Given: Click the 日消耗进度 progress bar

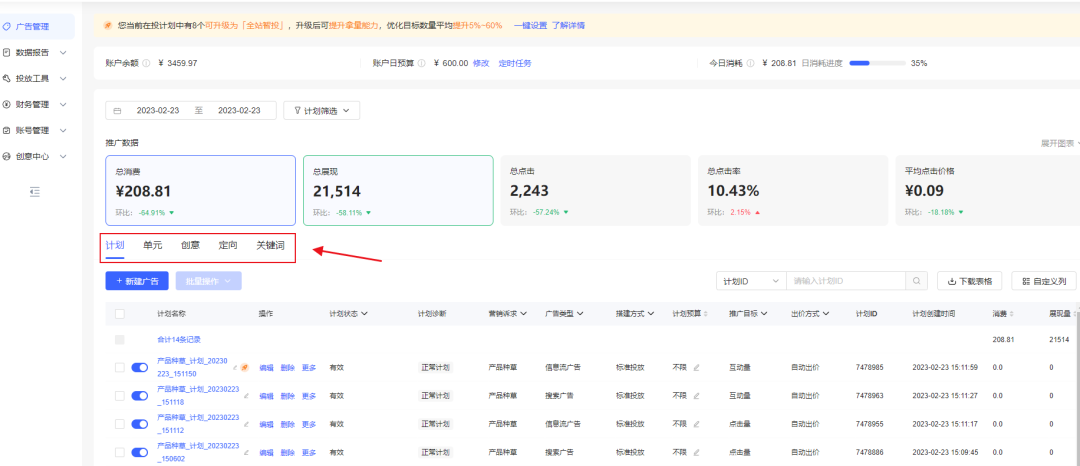Looking at the screenshot, I should coord(877,63).
